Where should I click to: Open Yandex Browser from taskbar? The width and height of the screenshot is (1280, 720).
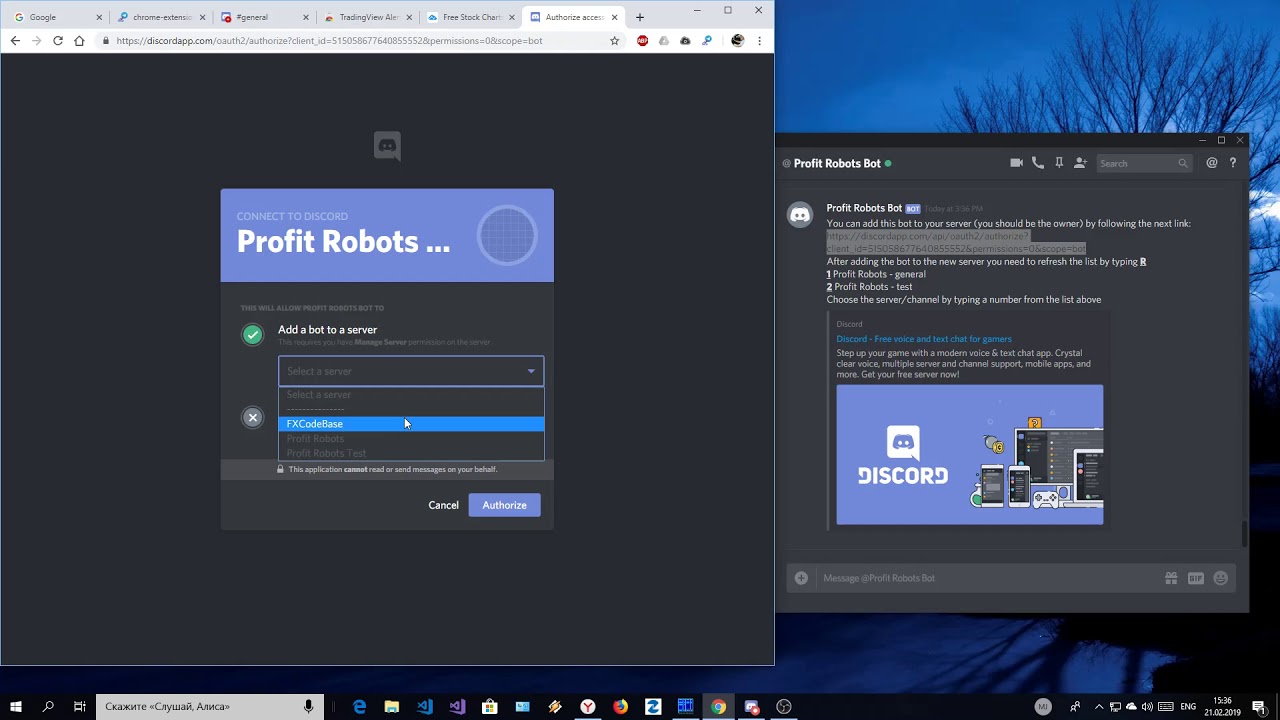point(588,706)
